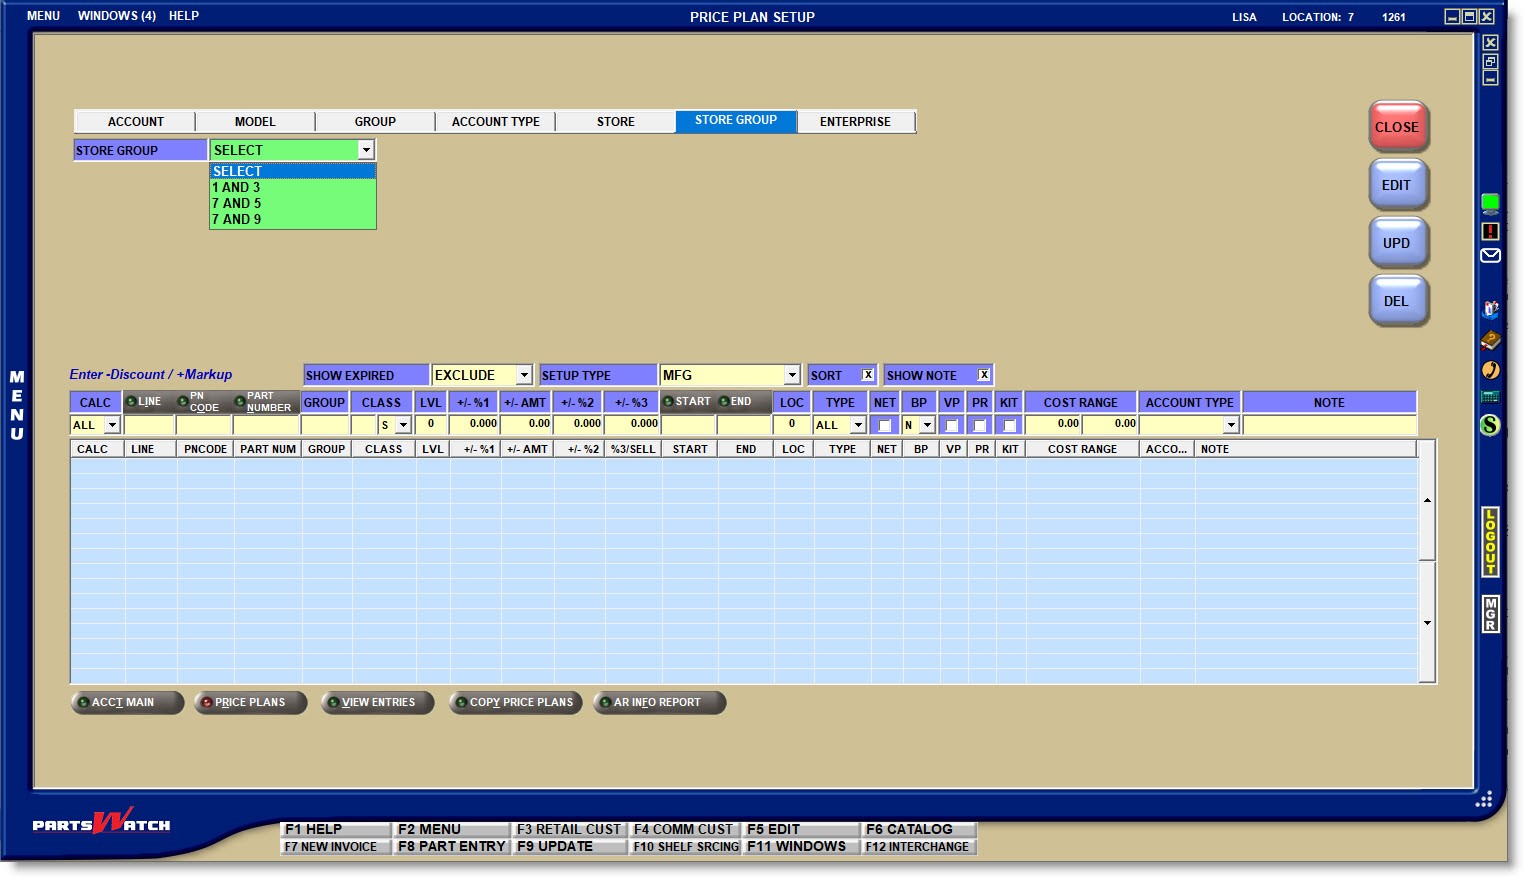Screen dimensions: 1524x878
Task: Click the vertical LOGOUT icon
Action: pyautogui.click(x=1490, y=542)
